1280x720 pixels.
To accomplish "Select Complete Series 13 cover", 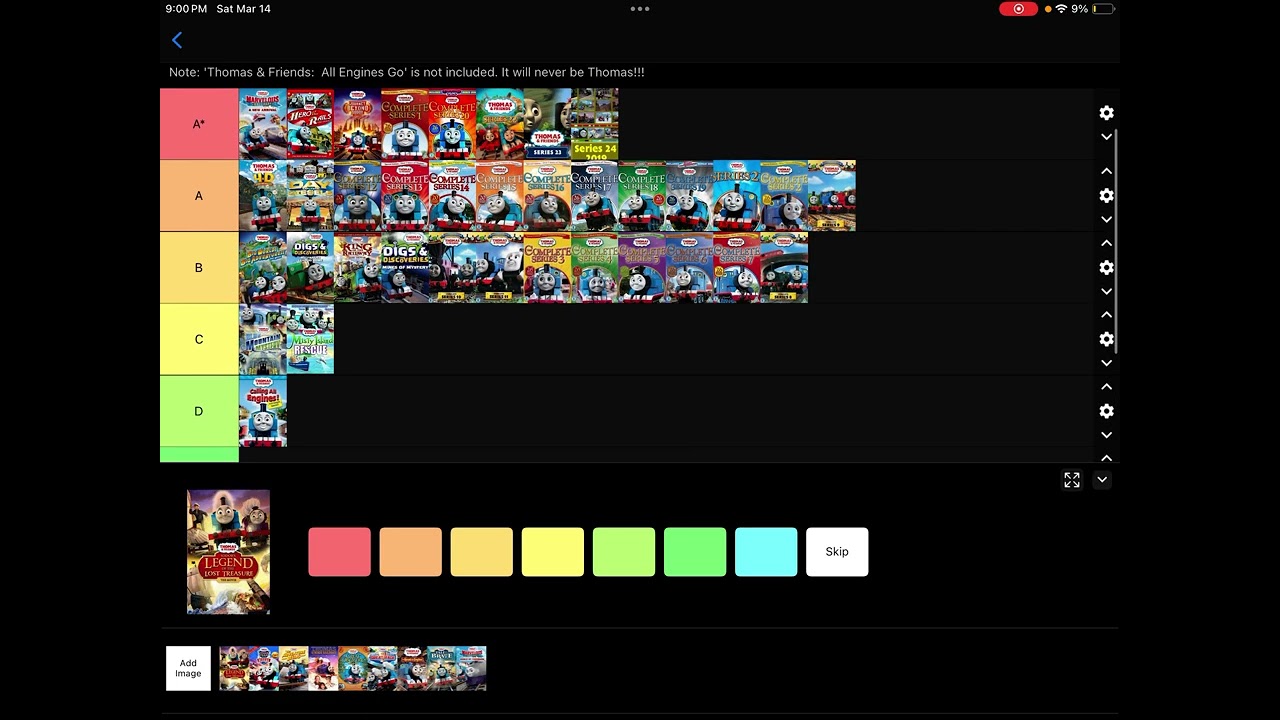I will coord(405,196).
